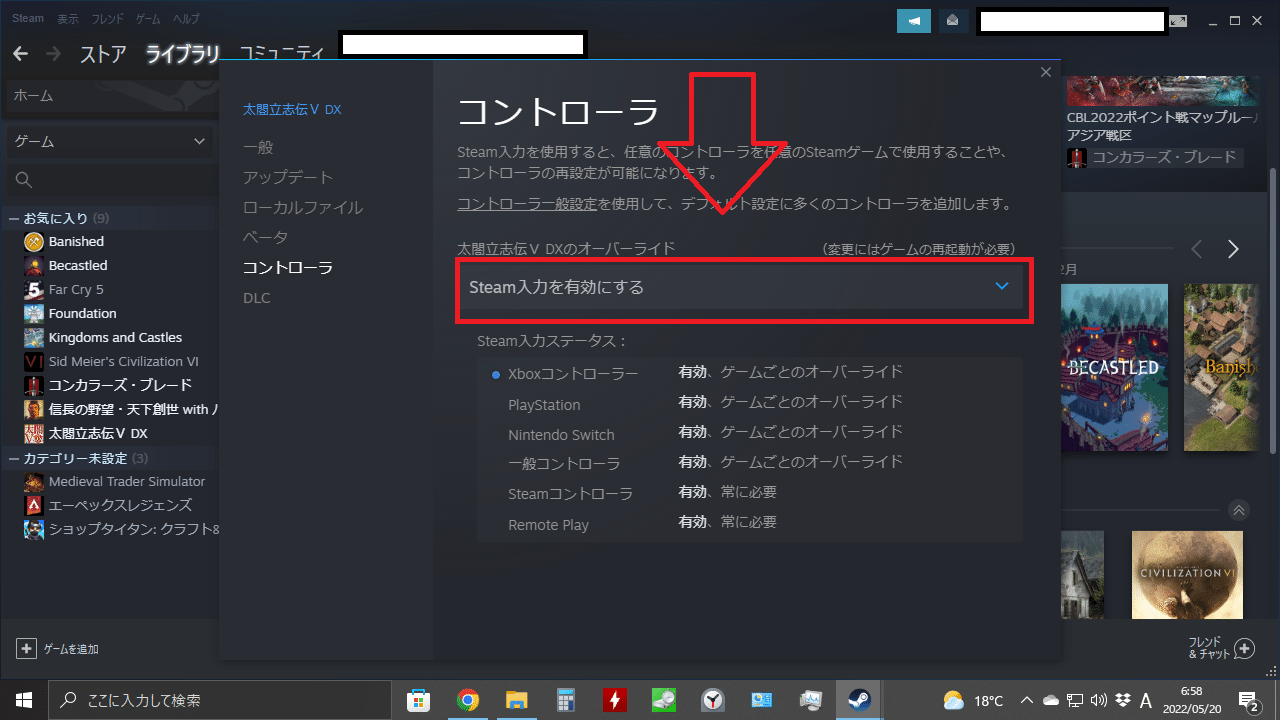The width and height of the screenshot is (1280, 720).
Task: Select Foundation in library list
Action: (x=83, y=313)
